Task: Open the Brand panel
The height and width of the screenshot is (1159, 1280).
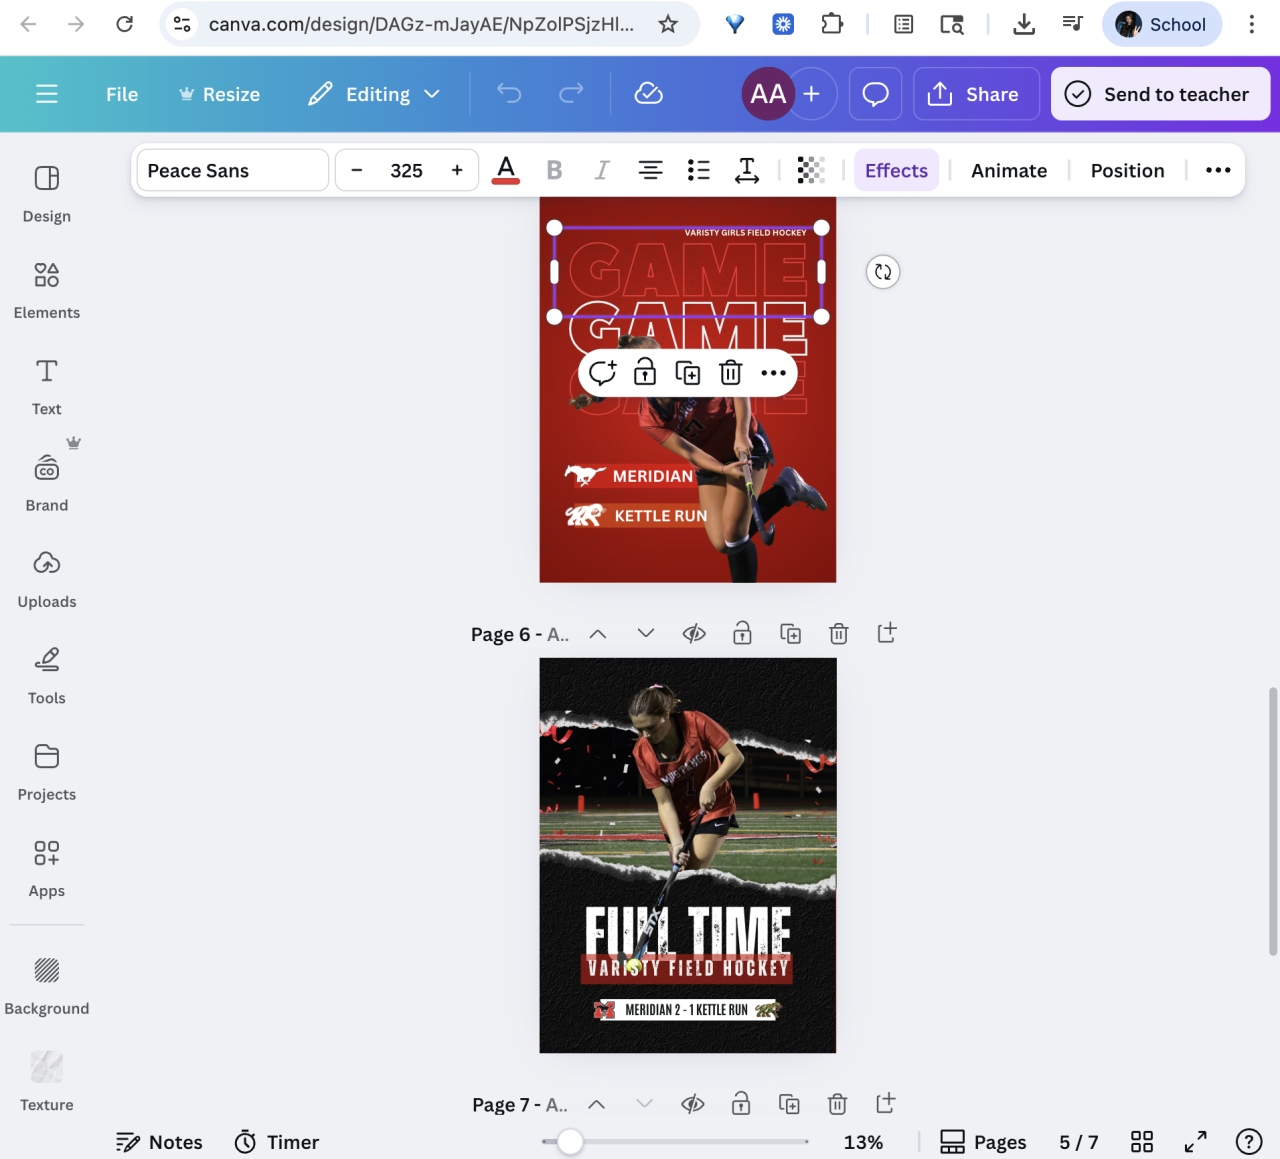Action: click(47, 483)
